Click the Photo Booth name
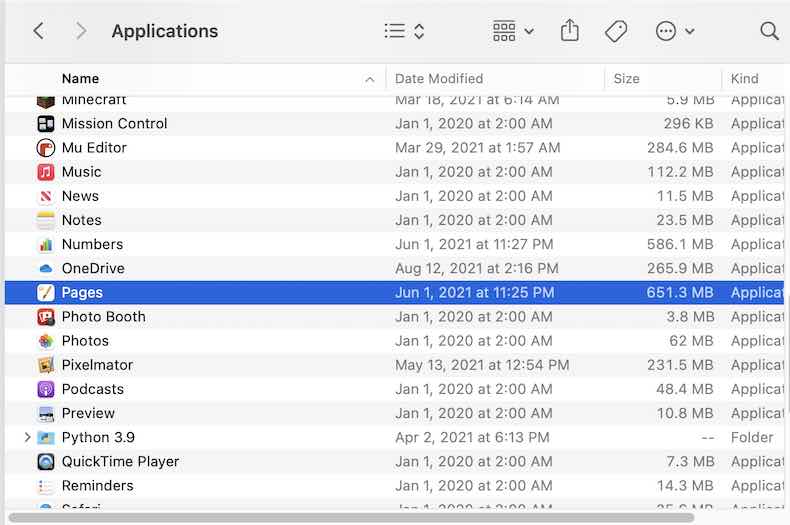 103,317
